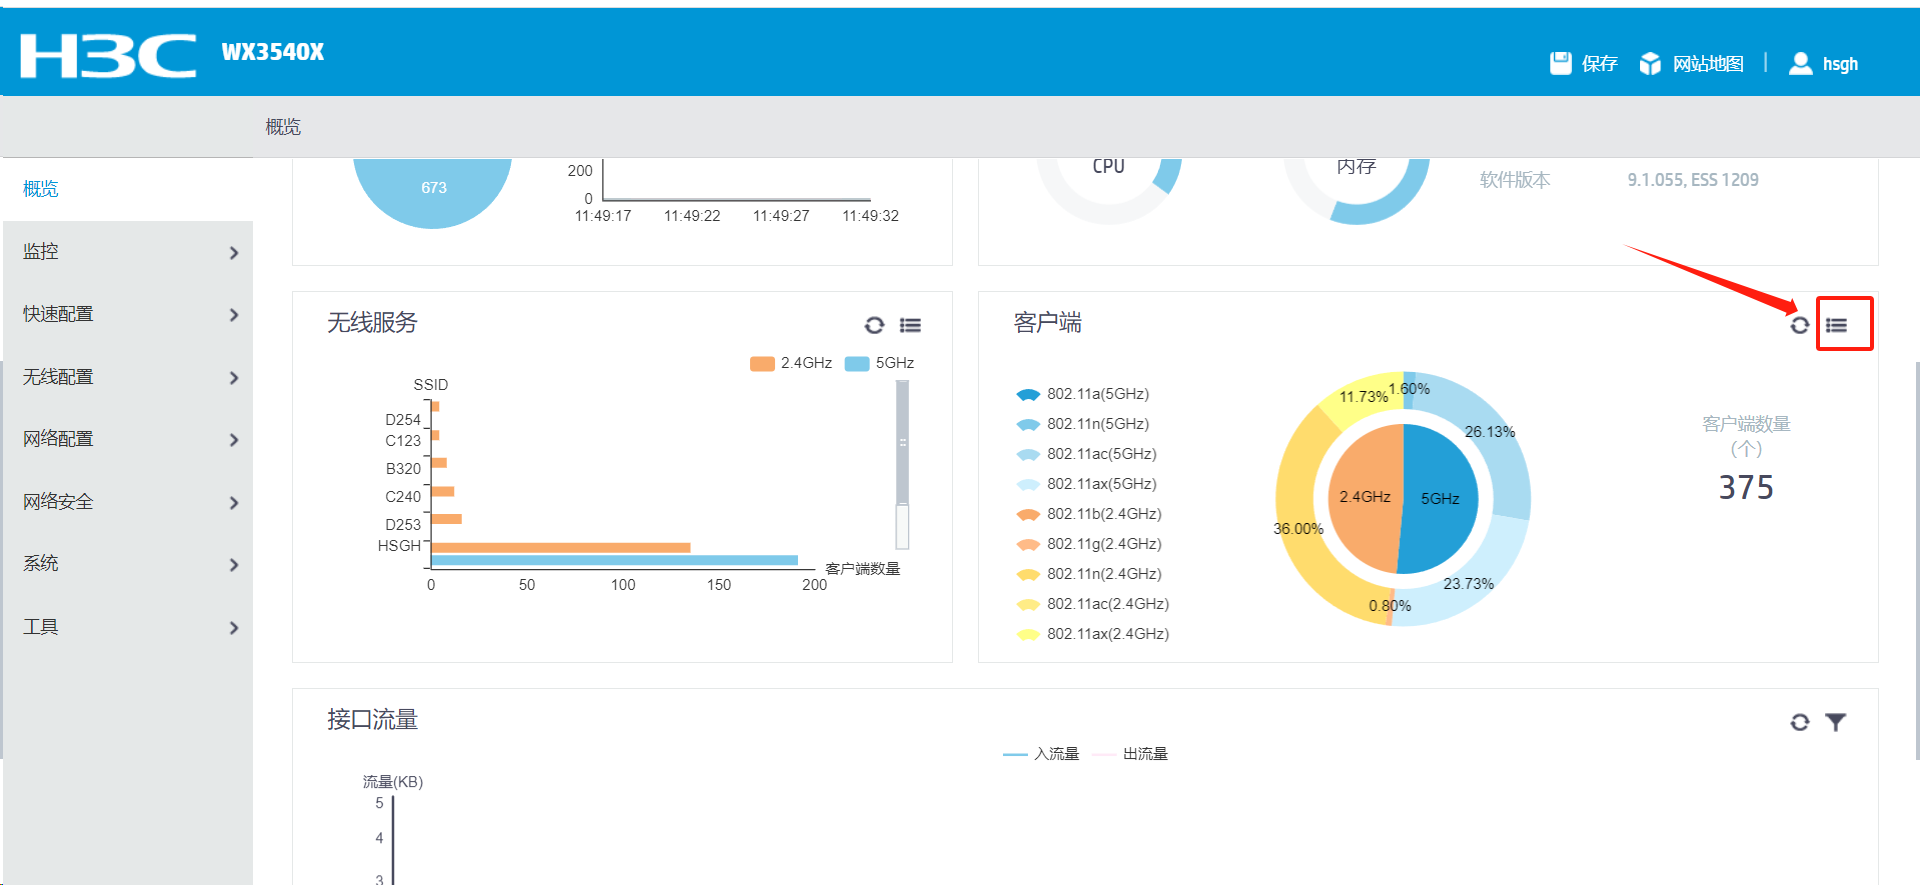Click the B320 SSID label
Screen dimensions: 1920x885
(403, 469)
